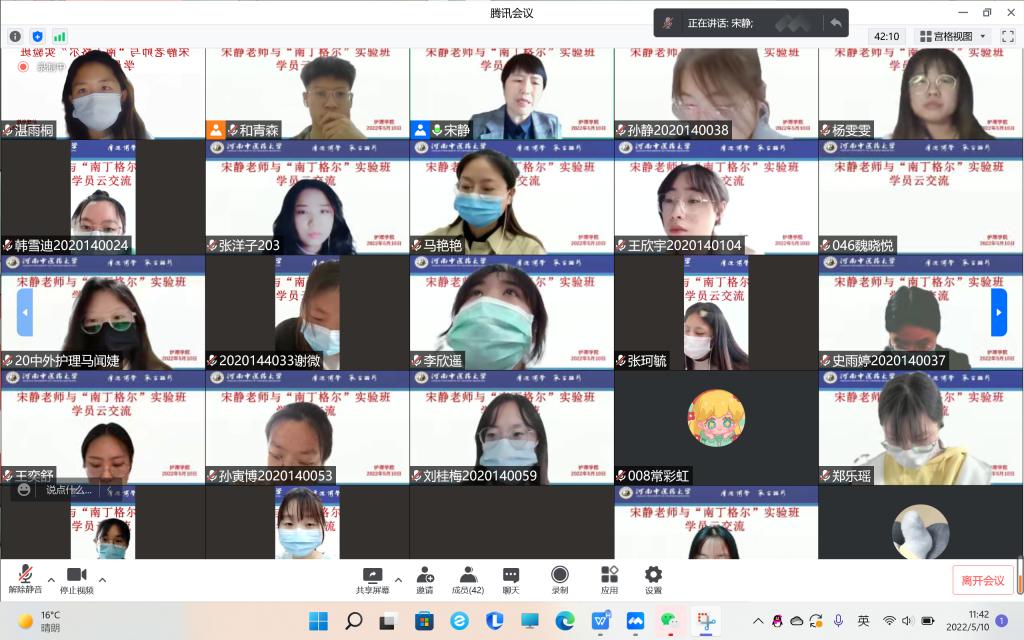Click Share Screen (共享屏幕)
The width and height of the screenshot is (1024, 640).
373,580
